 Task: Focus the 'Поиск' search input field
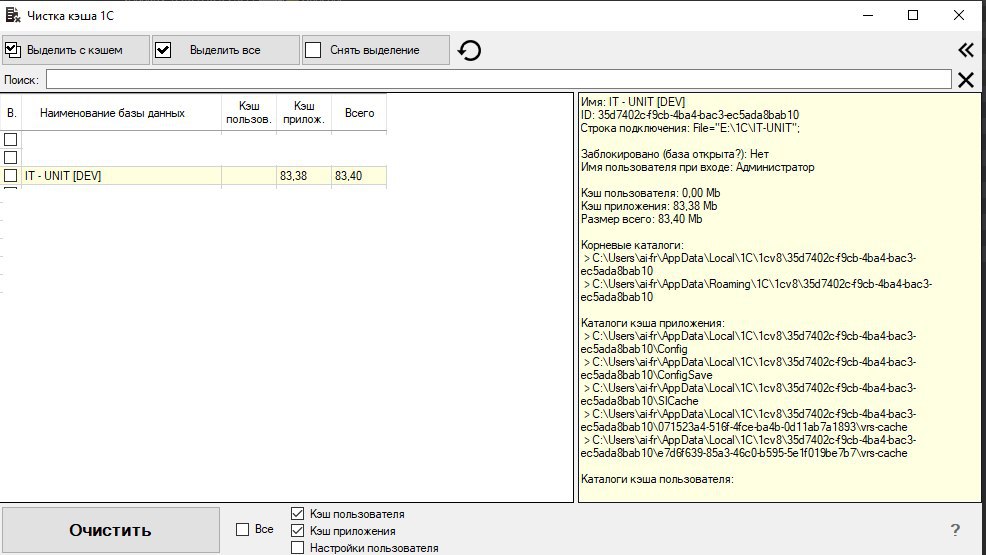click(x=498, y=80)
